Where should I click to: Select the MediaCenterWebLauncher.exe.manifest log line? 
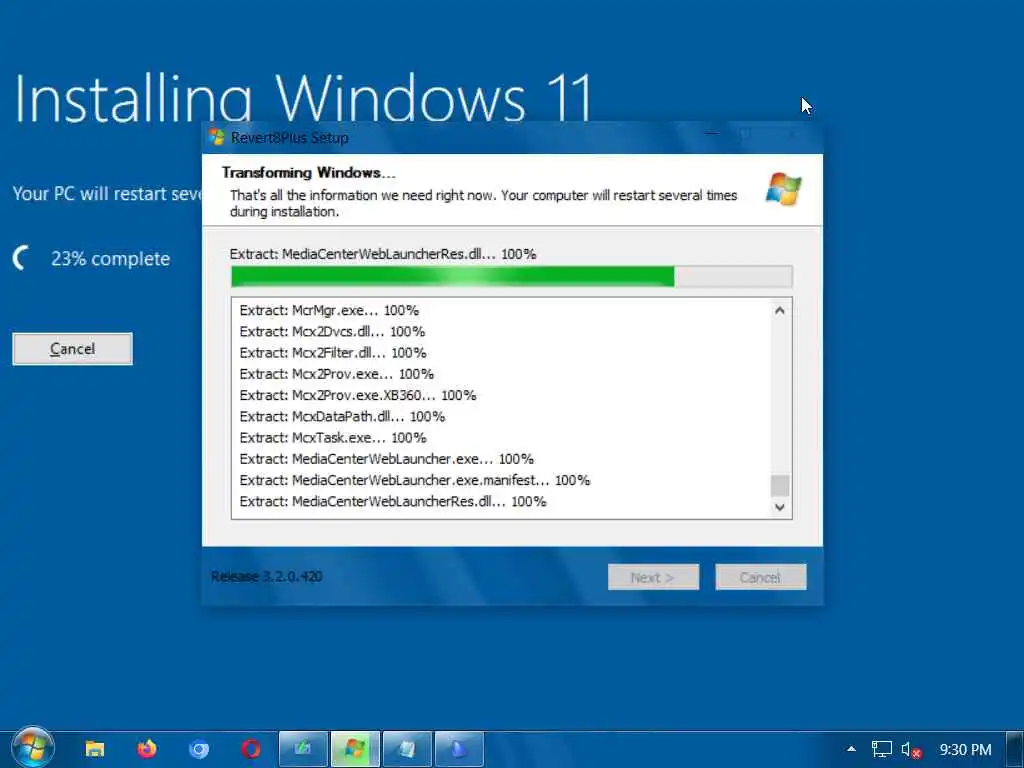415,480
